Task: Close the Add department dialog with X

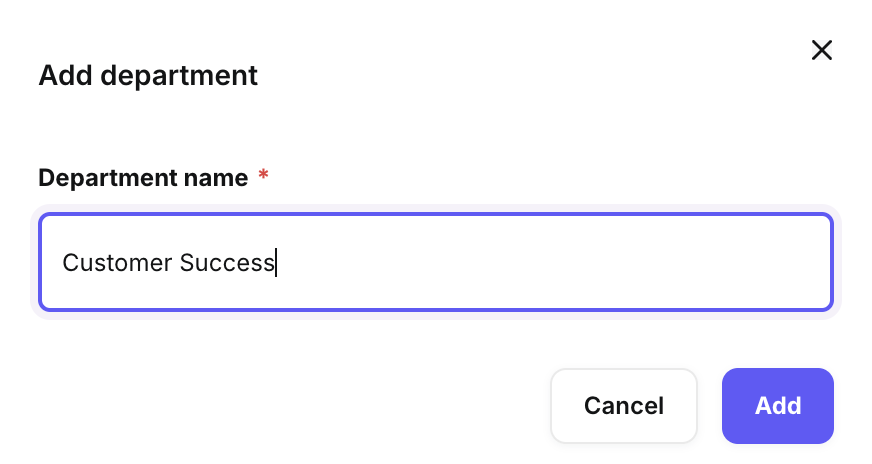Action: 821,50
